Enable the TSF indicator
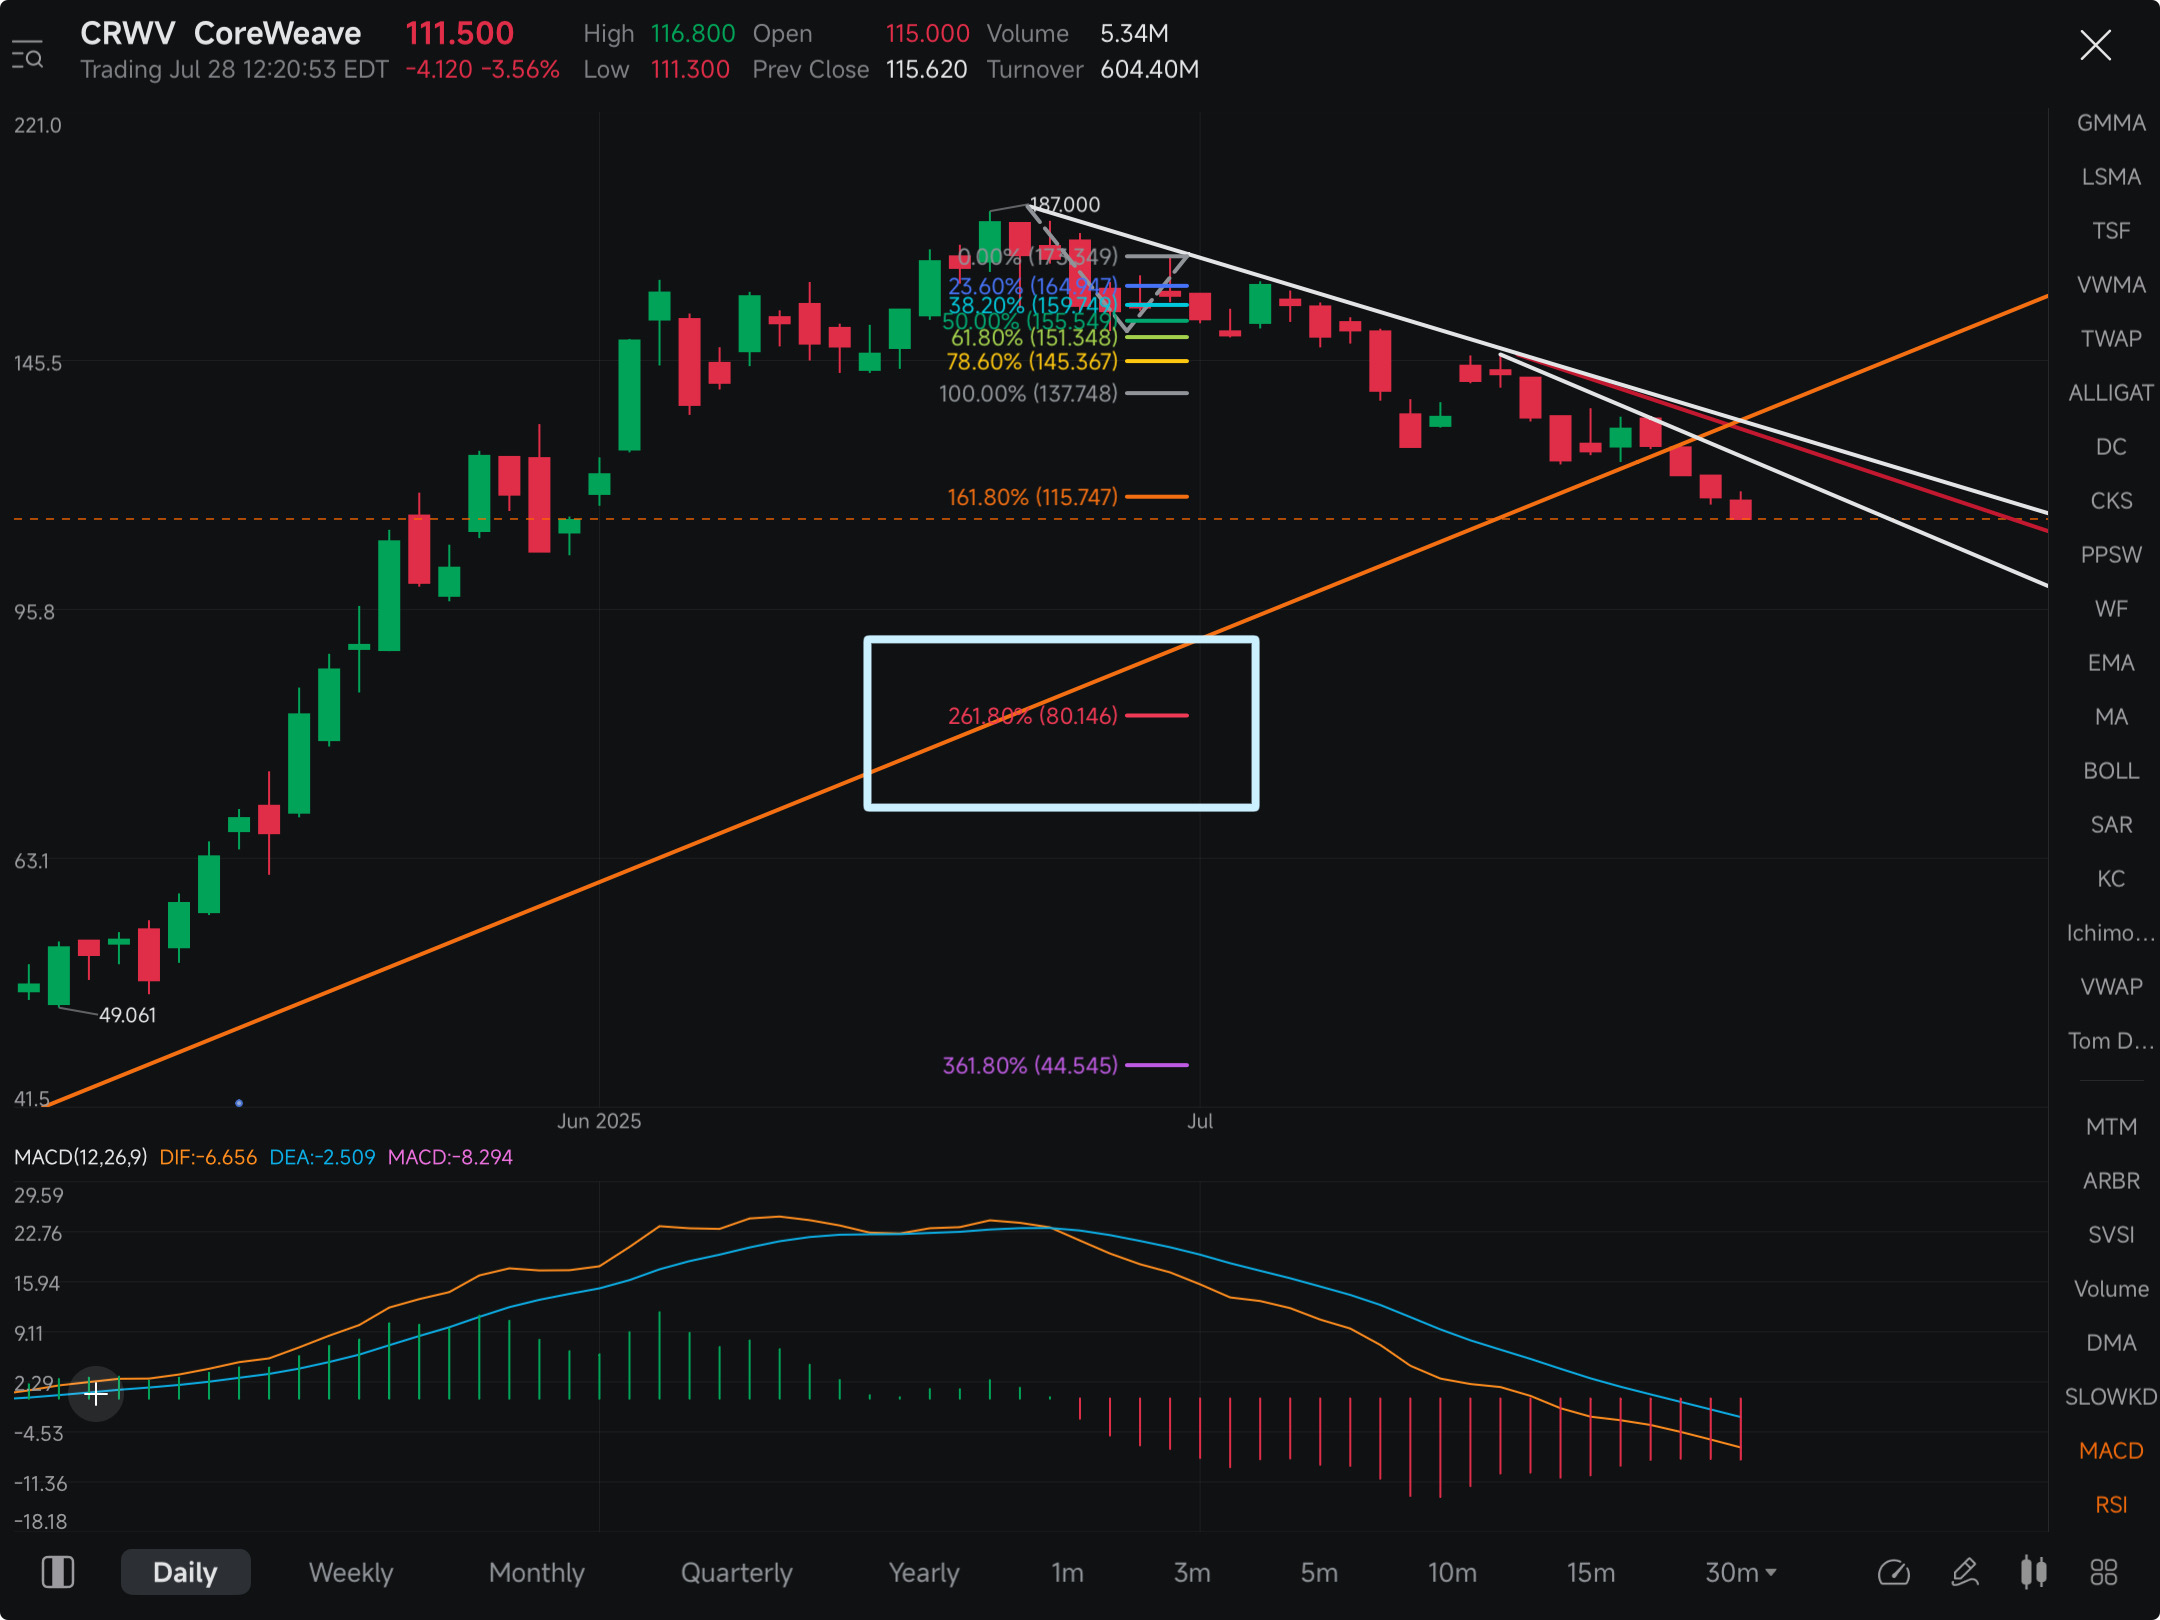Image resolution: width=2160 pixels, height=1620 pixels. [x=2111, y=231]
